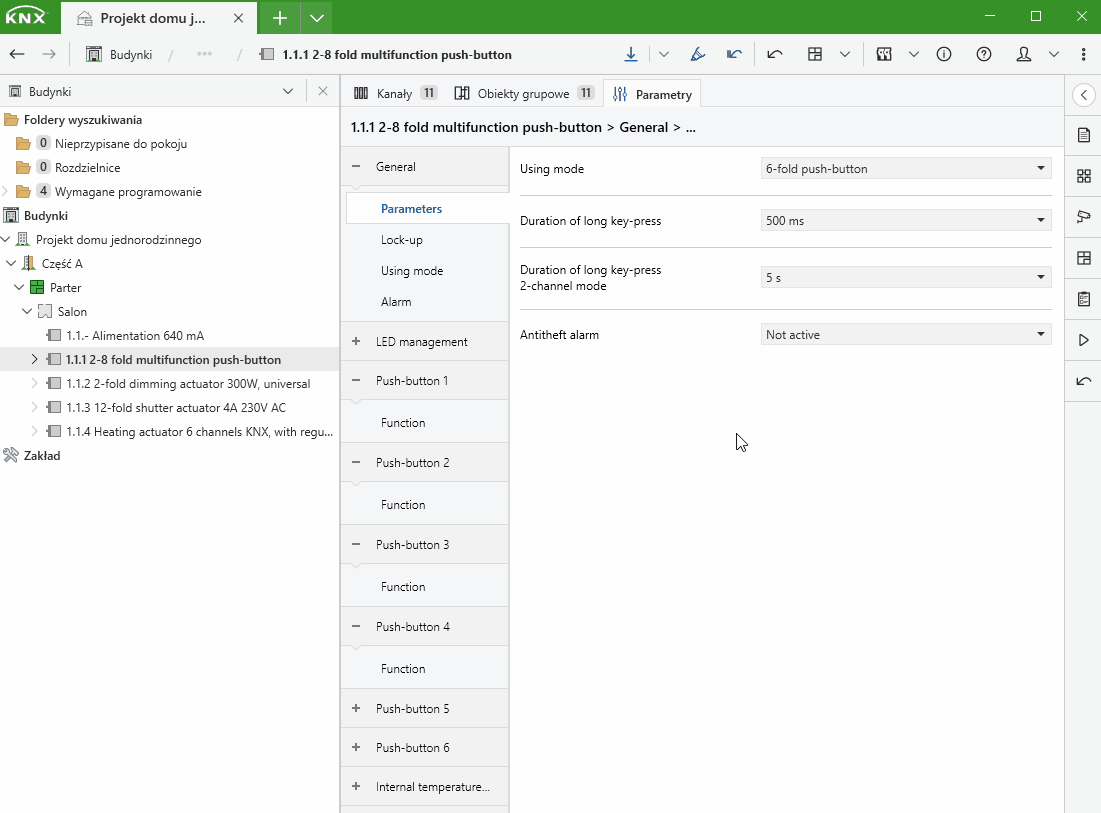1101x813 pixels.
Task: Expand the Push-button 5 section
Action: coord(356,709)
